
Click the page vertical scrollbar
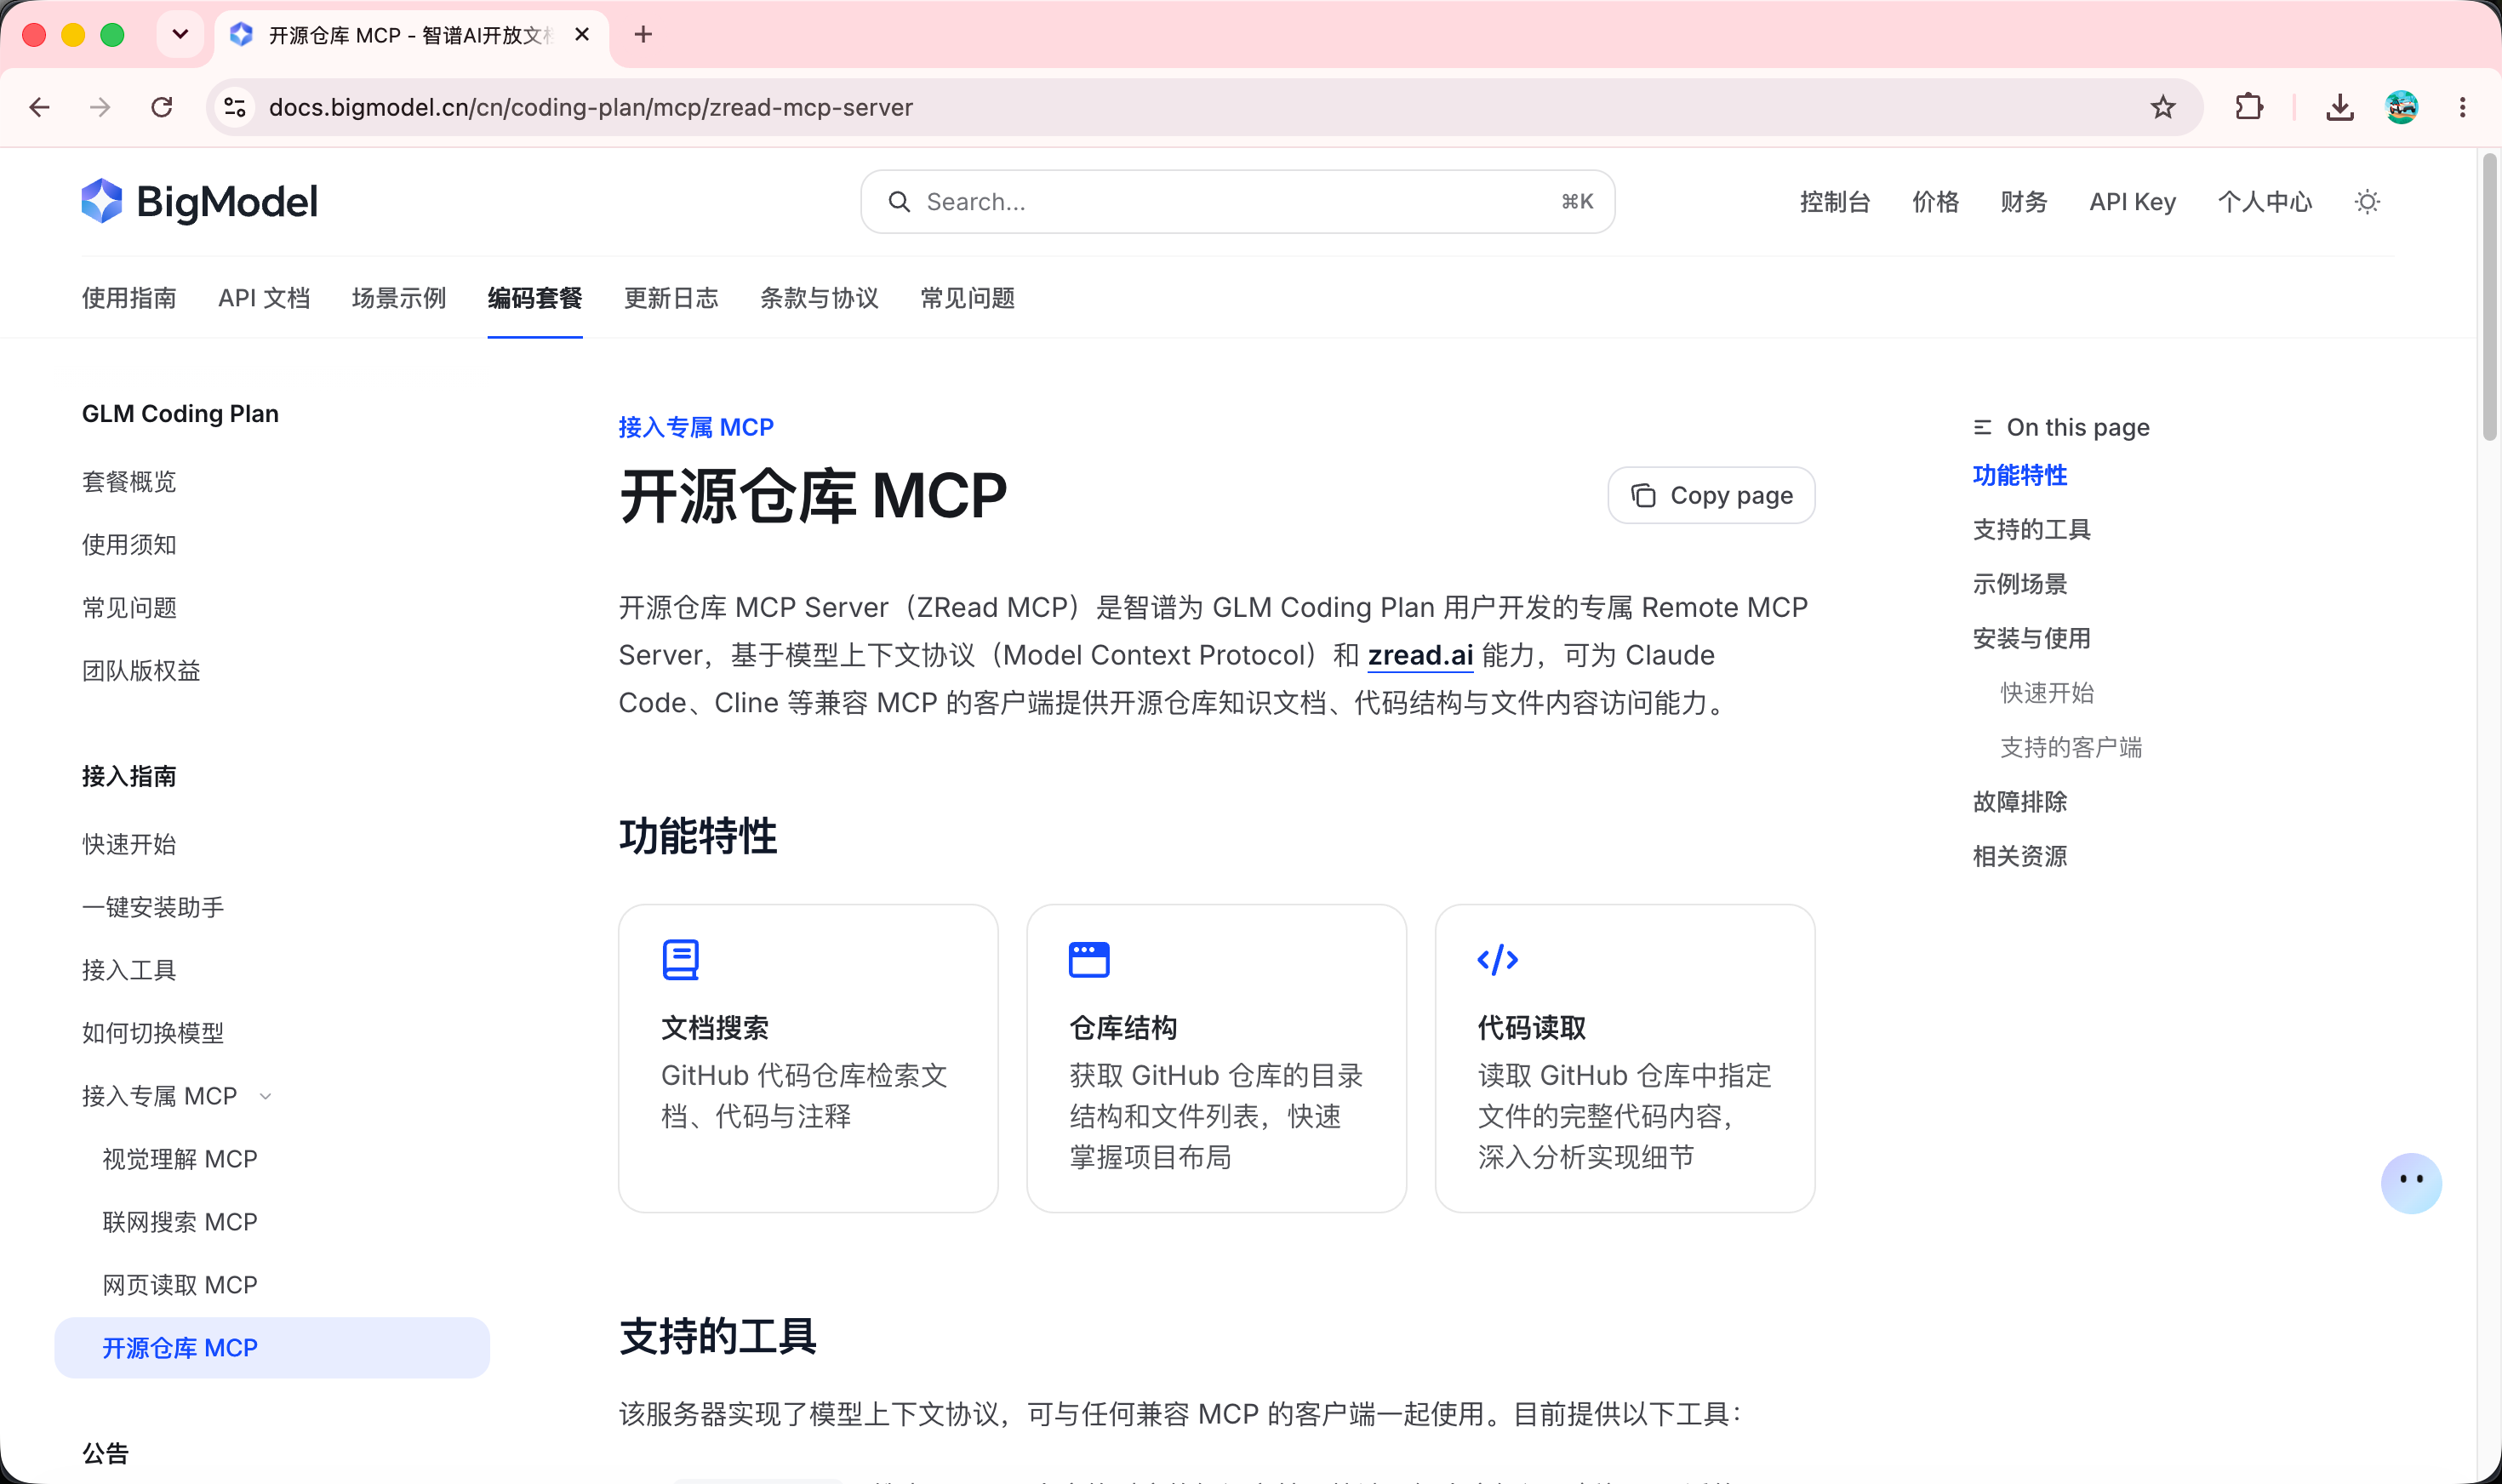(x=2489, y=298)
